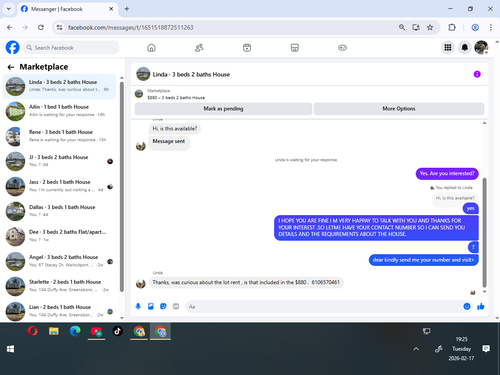Click the Aa message input field
Viewport: 500px width, 375px height.
tap(323, 306)
